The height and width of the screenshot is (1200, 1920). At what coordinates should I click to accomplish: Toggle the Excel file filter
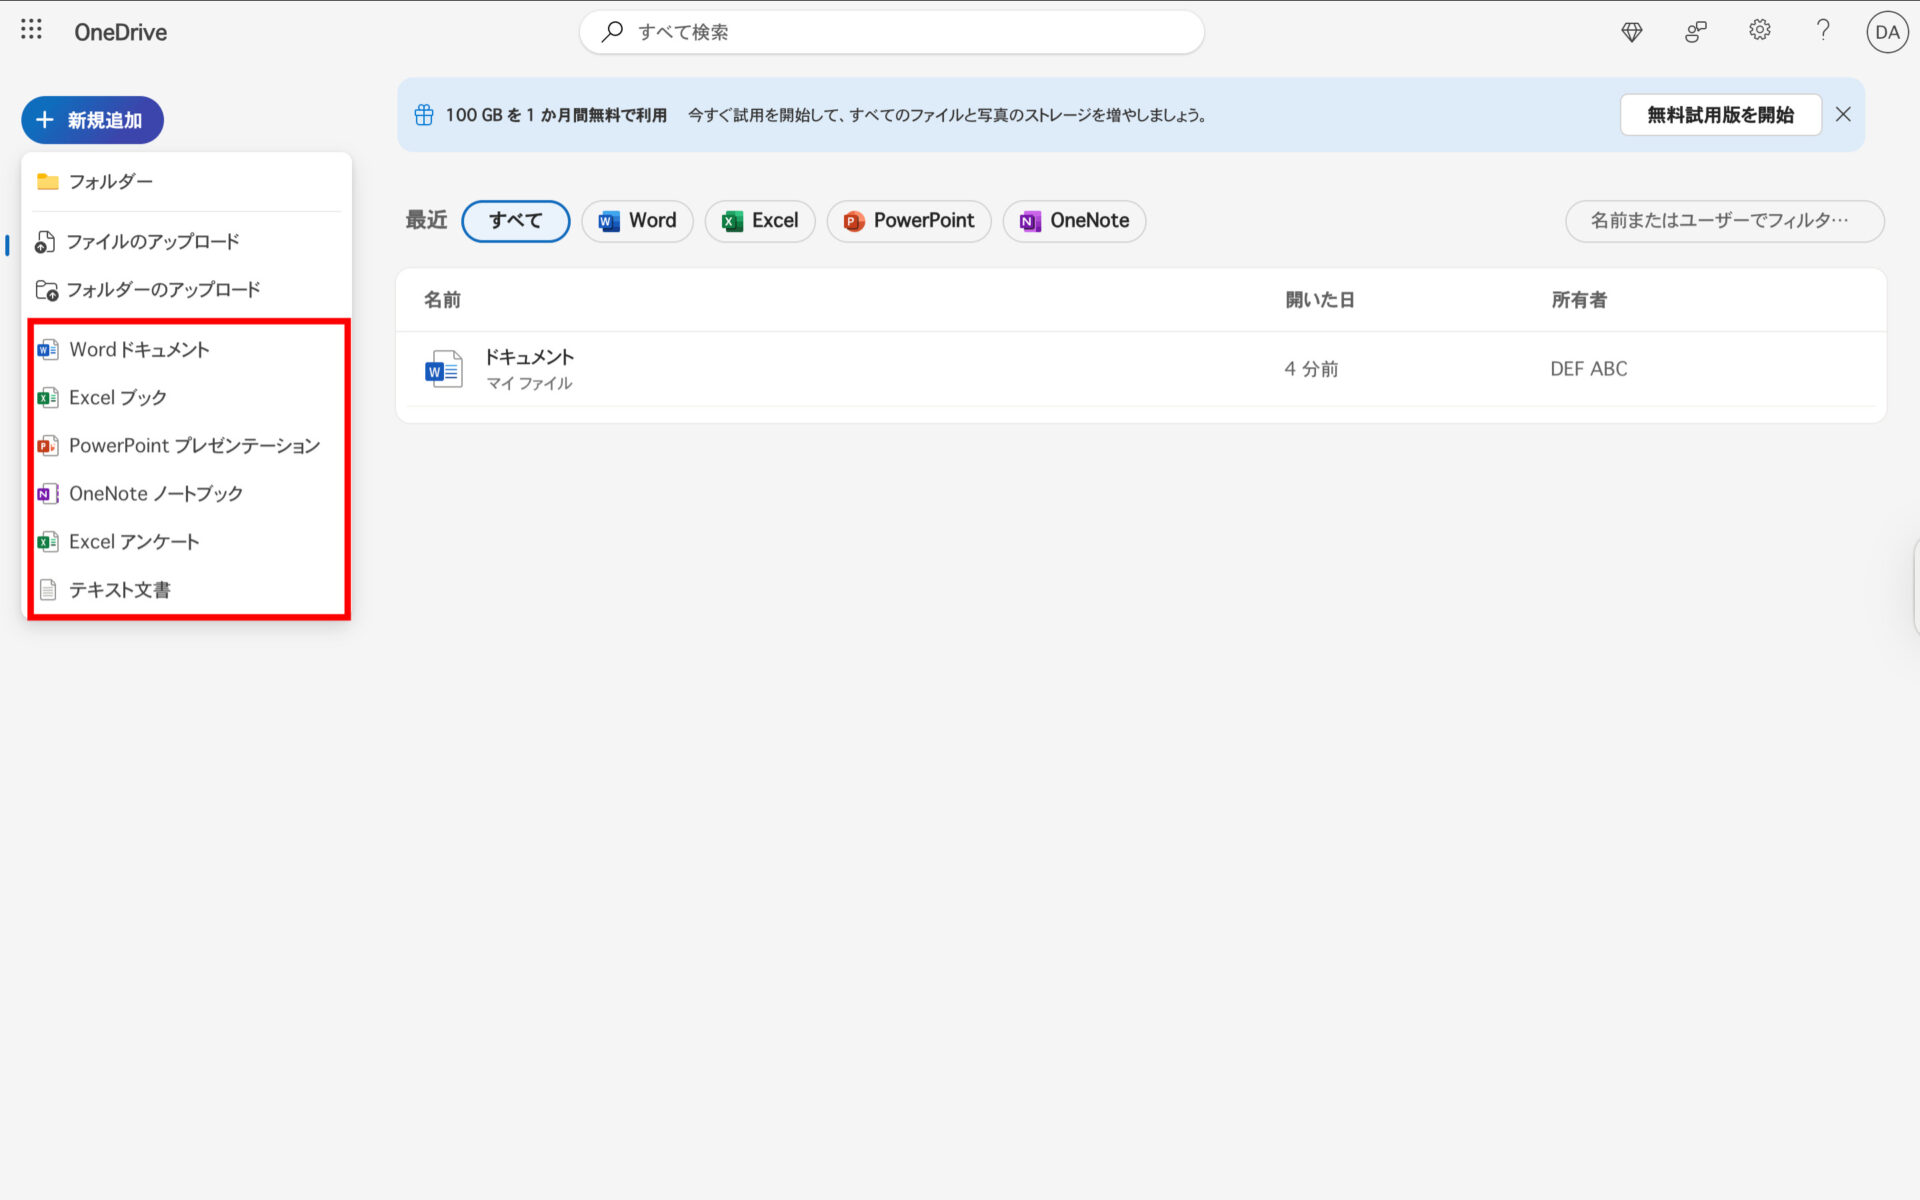(760, 221)
